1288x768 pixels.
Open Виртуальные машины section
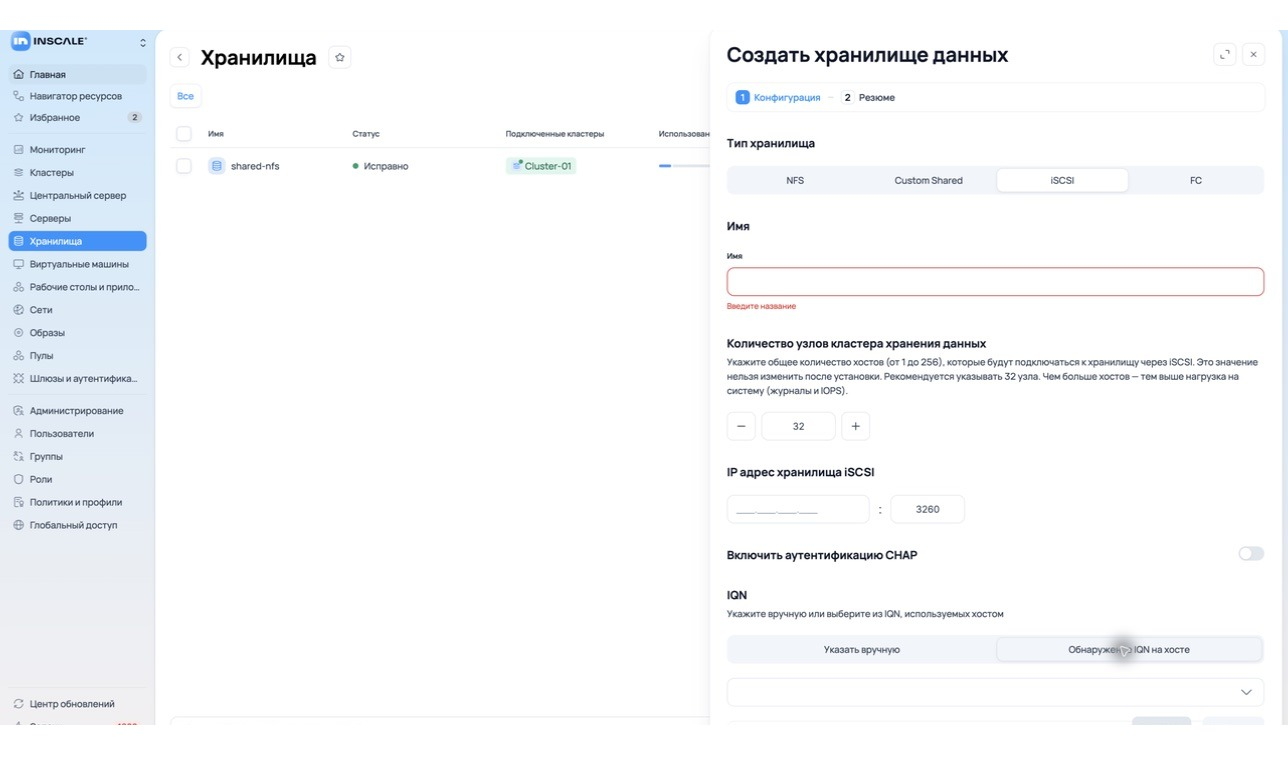click(x=77, y=264)
